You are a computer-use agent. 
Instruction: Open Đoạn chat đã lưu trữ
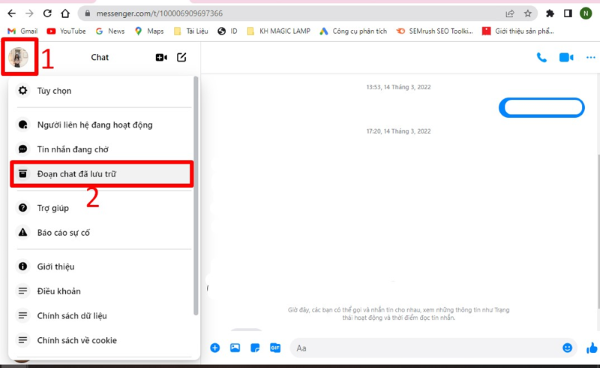[x=102, y=174]
